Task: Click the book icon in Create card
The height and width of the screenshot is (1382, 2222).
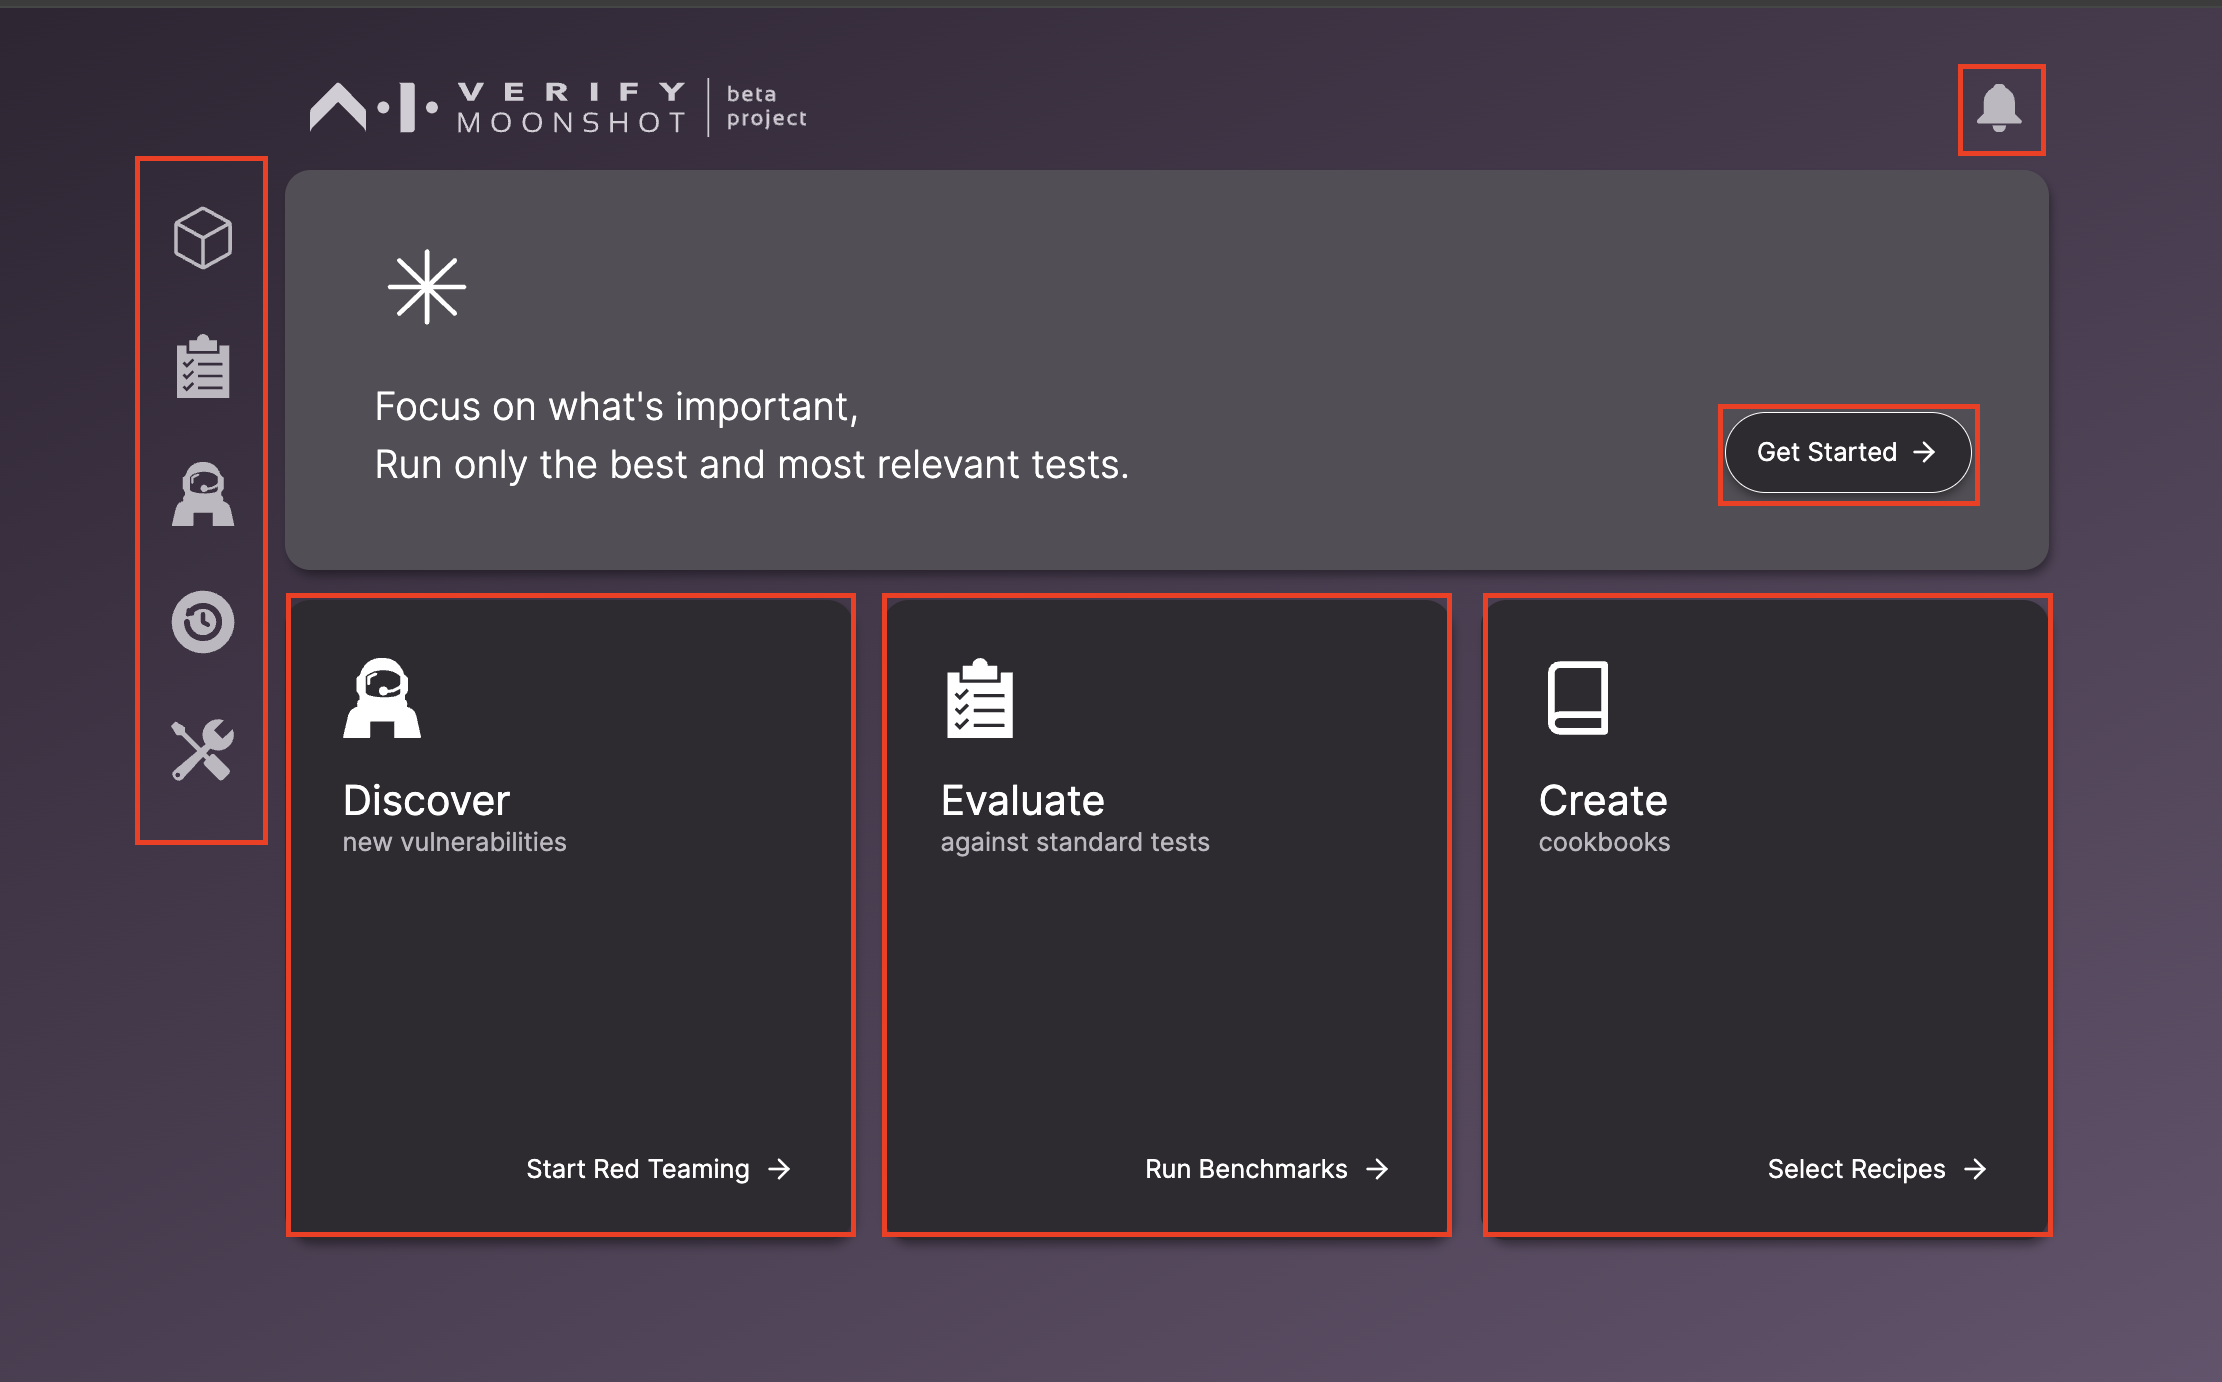Action: (x=1578, y=698)
